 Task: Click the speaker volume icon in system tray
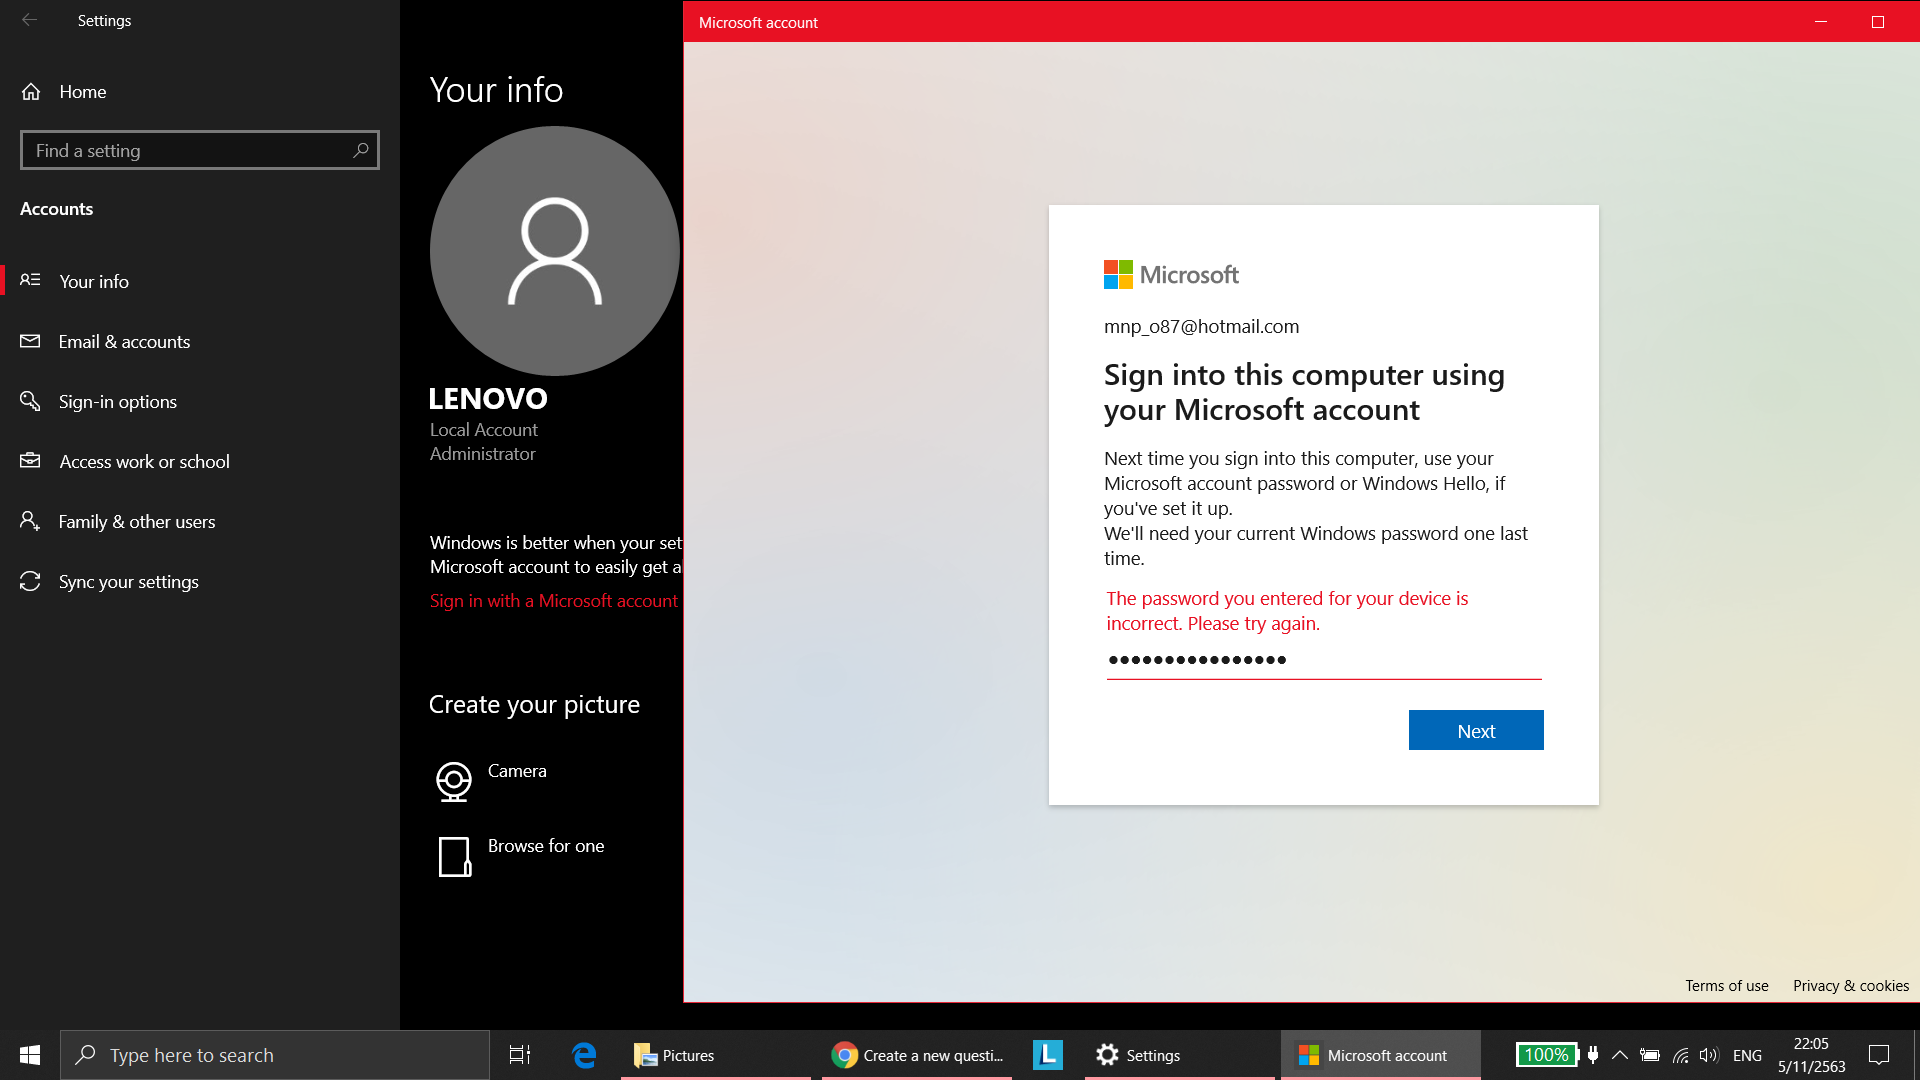coord(1707,1054)
